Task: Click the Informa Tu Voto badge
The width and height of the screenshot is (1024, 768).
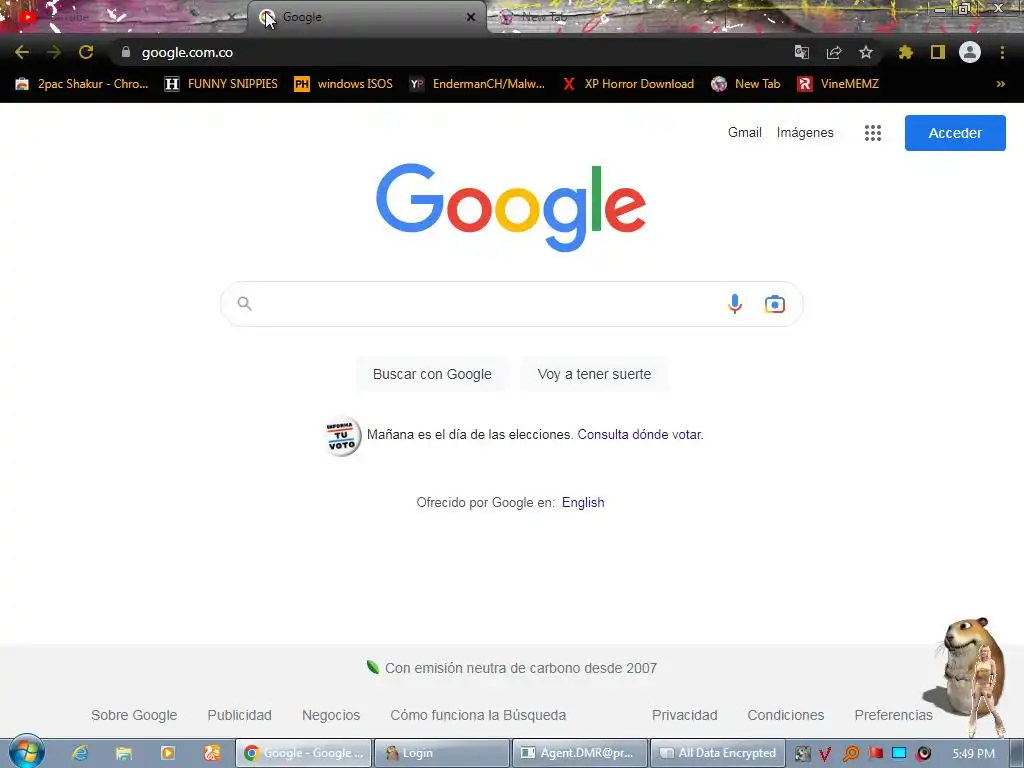Action: pyautogui.click(x=342, y=436)
